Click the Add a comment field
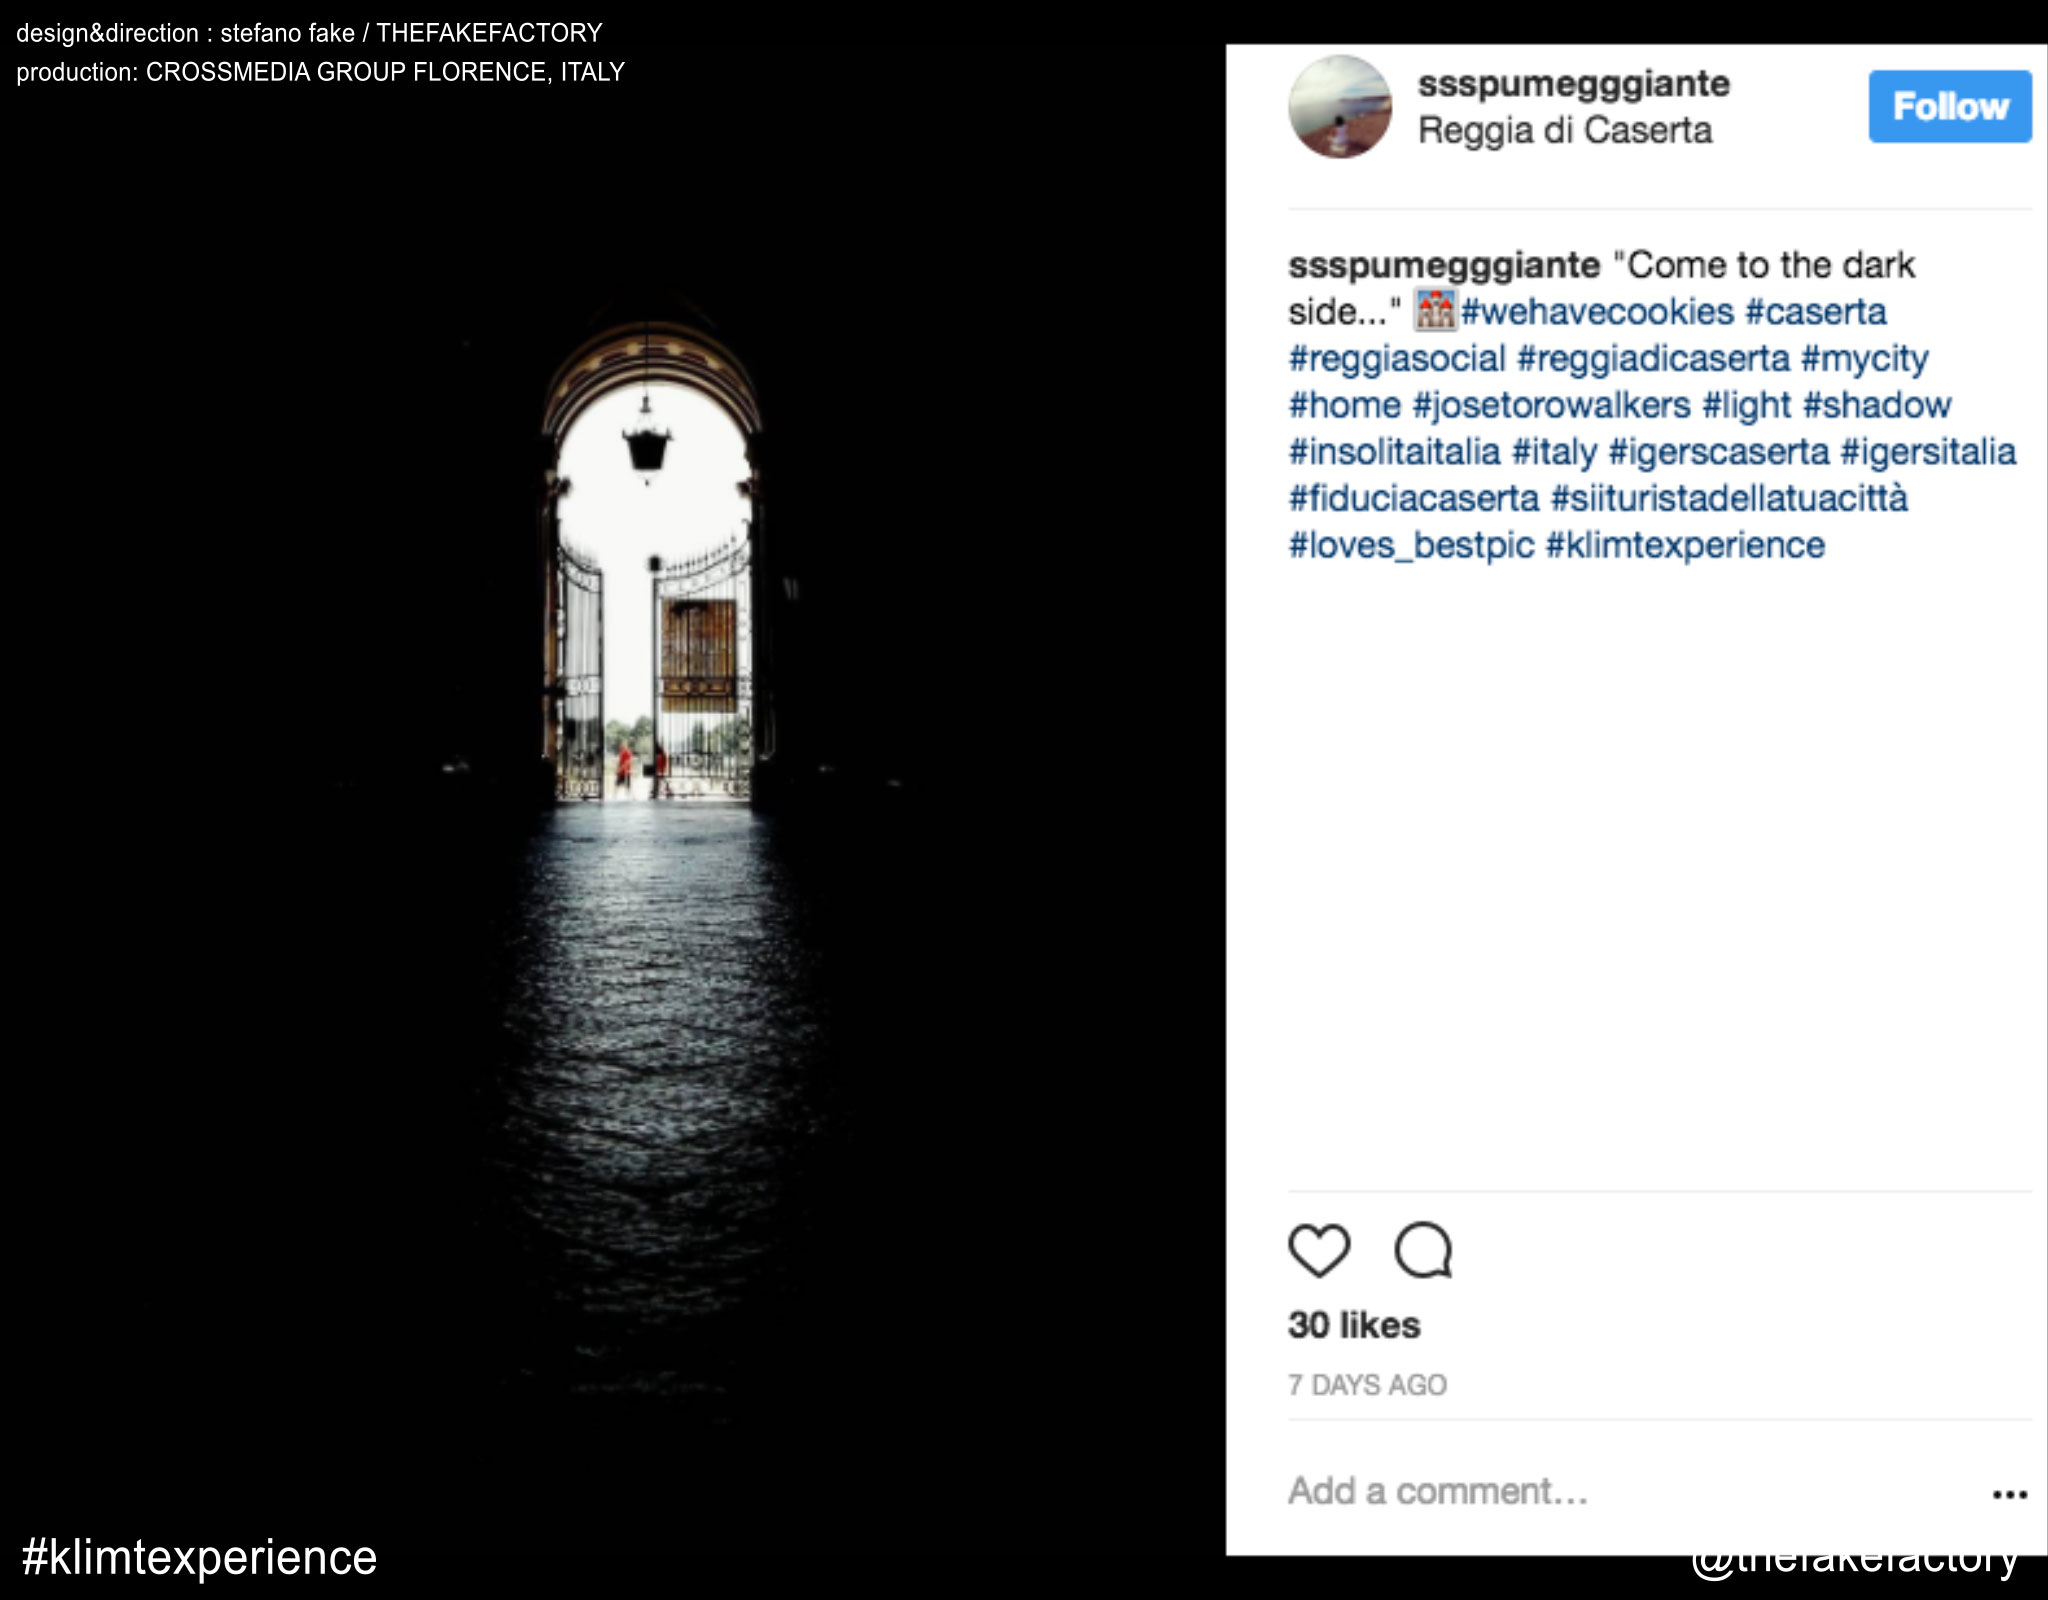2048x1600 pixels. 1438,1491
